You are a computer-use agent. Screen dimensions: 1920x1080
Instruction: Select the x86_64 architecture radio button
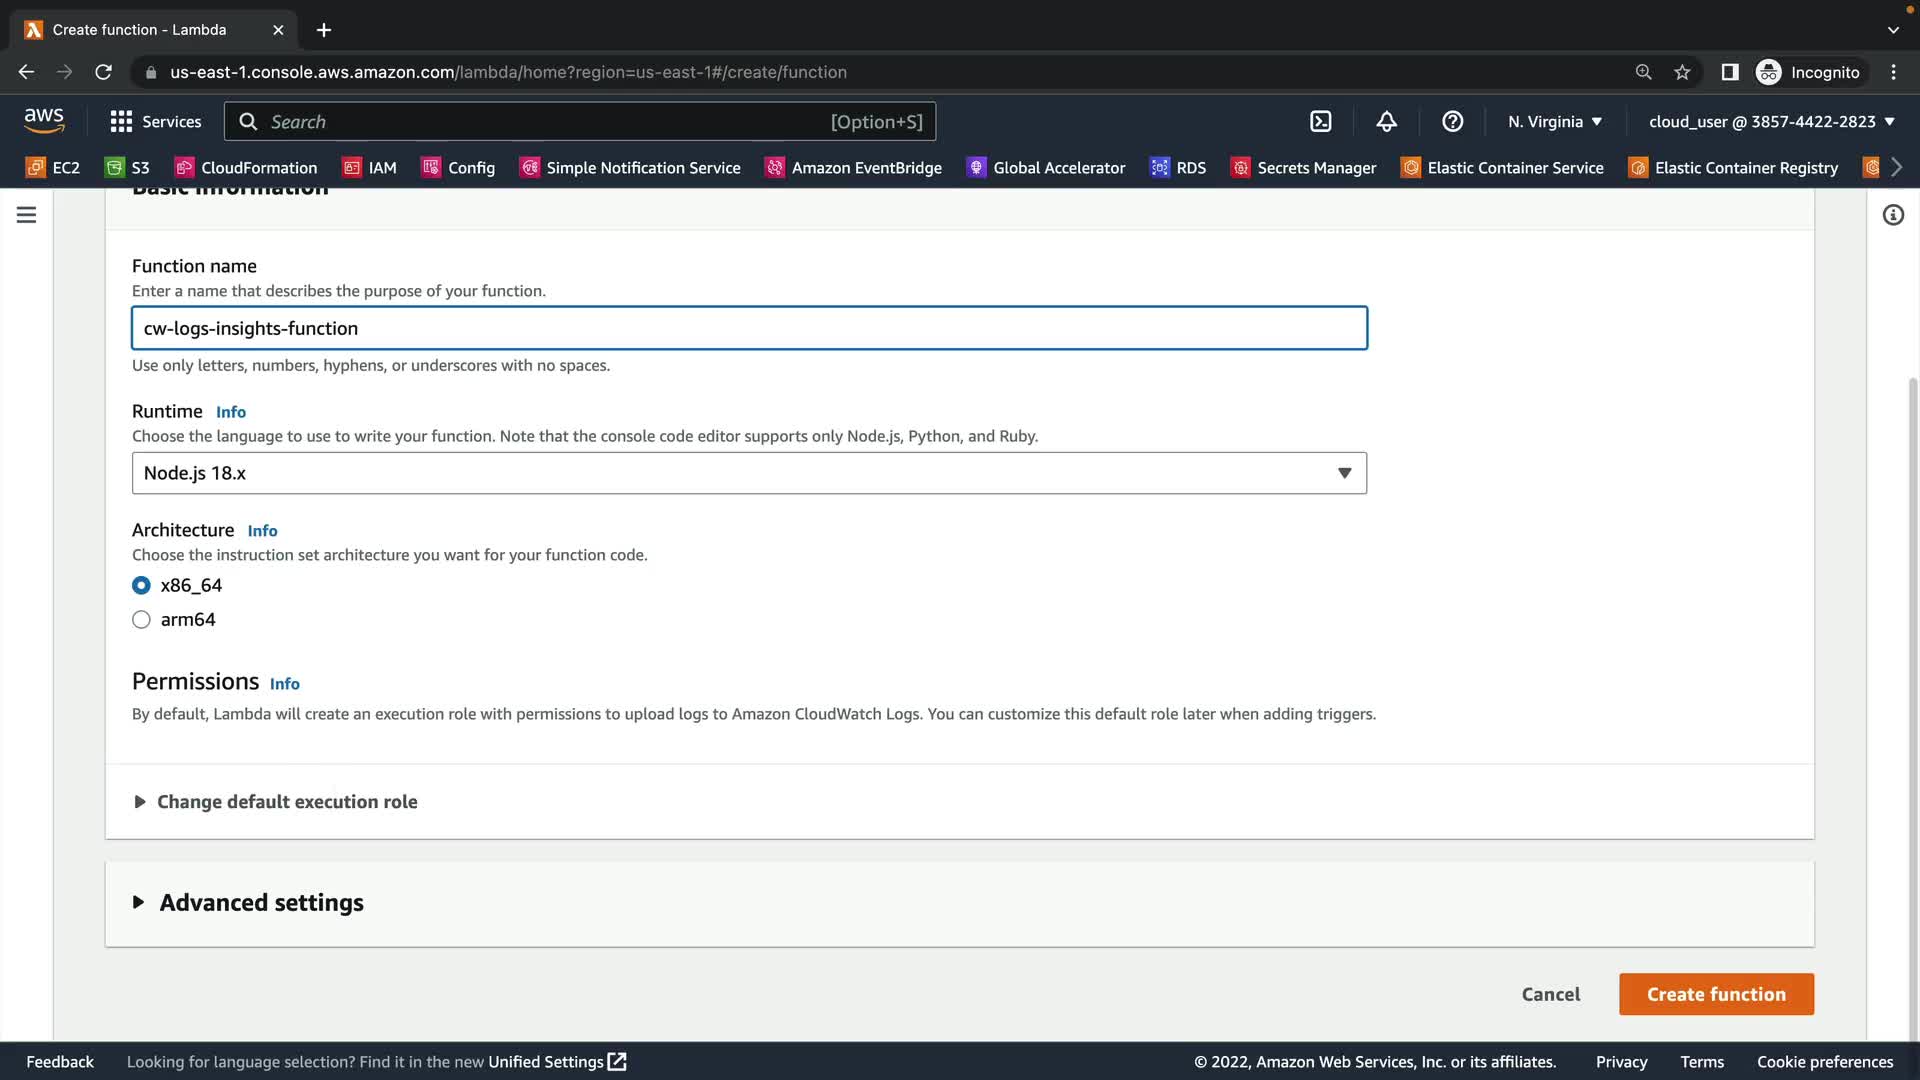click(141, 585)
